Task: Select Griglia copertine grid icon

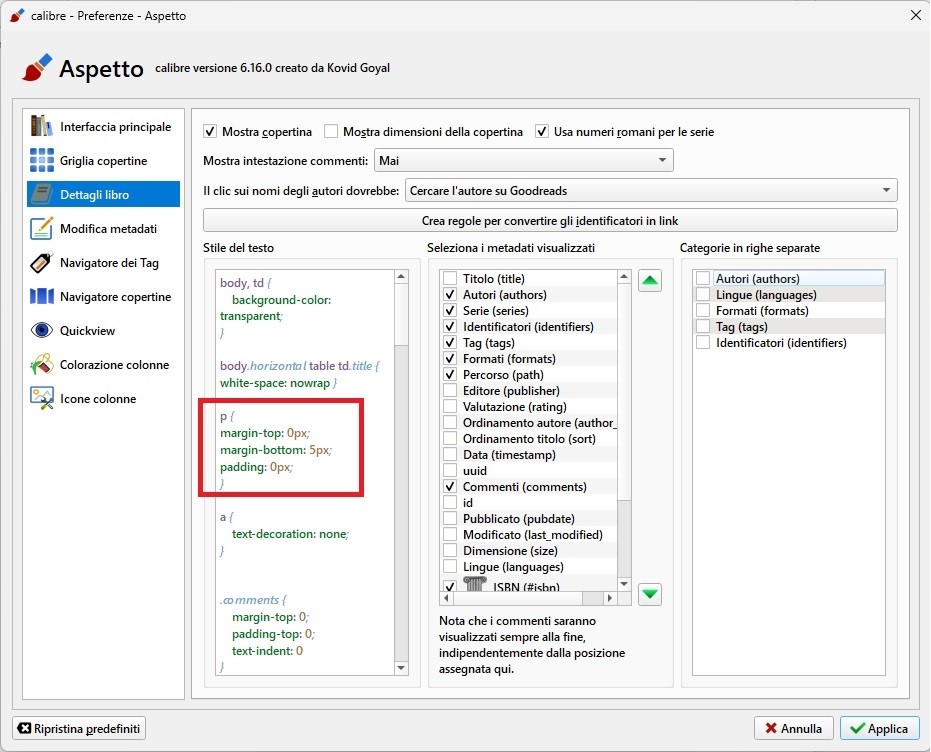Action: 41,161
